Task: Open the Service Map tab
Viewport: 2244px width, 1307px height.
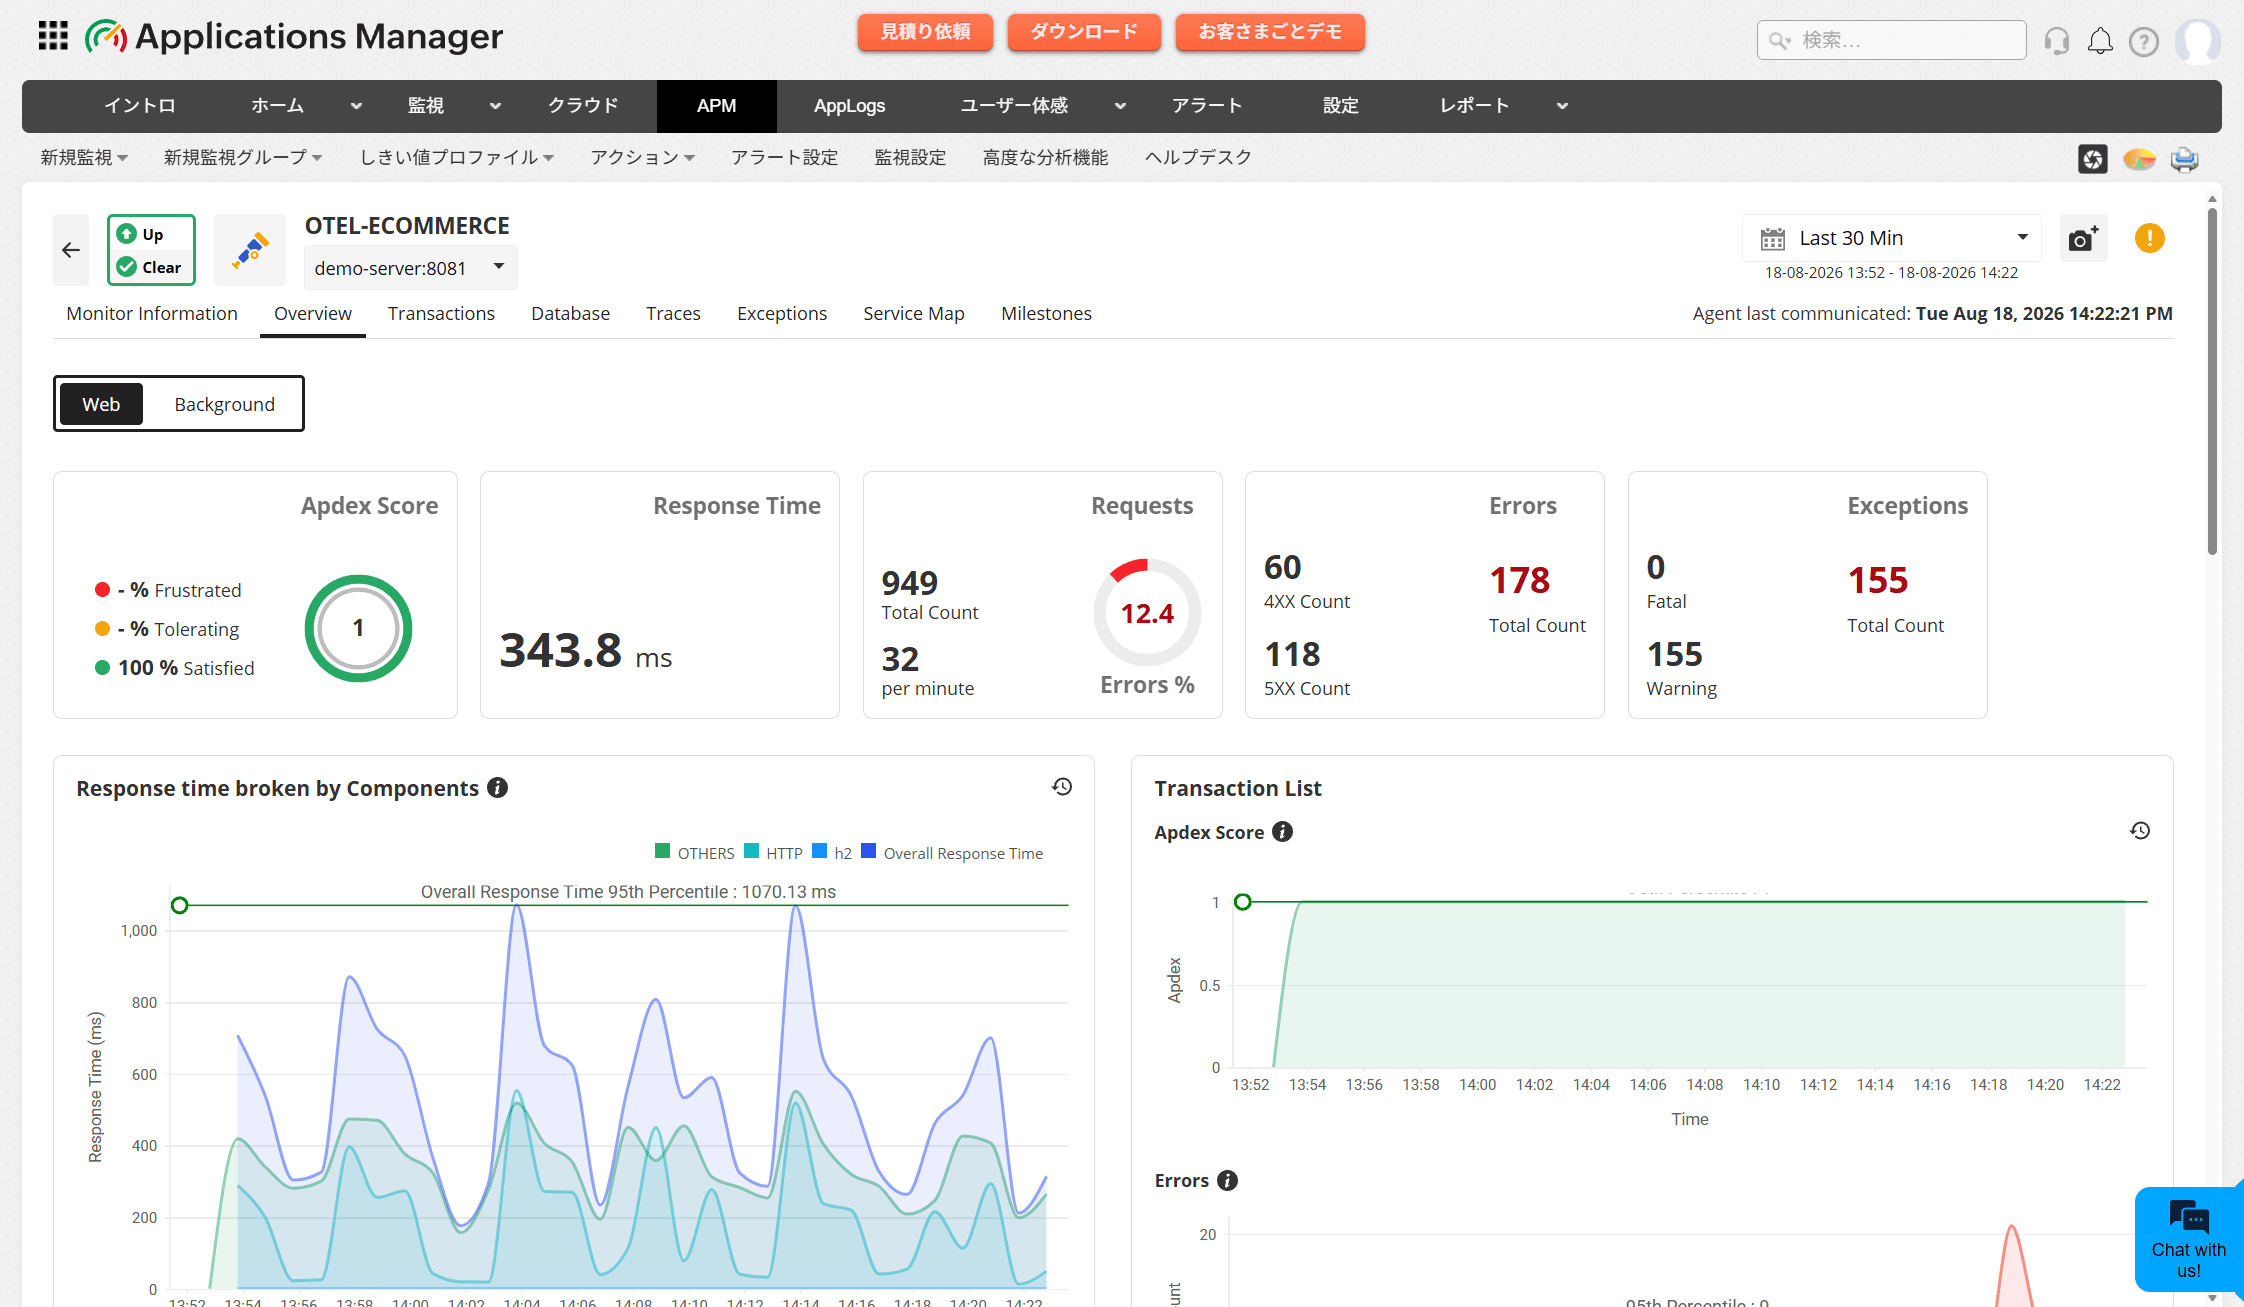Action: click(914, 314)
